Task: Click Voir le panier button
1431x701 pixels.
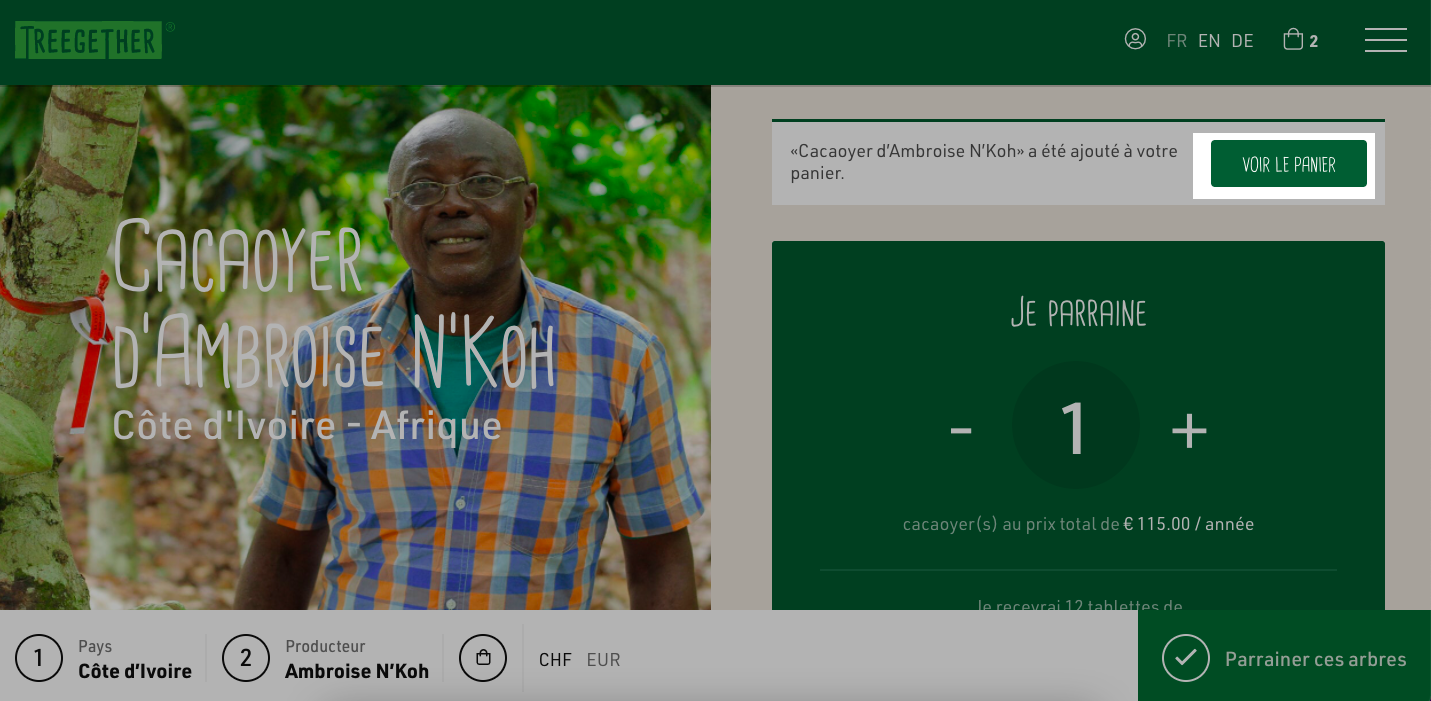Action: click(x=1288, y=164)
